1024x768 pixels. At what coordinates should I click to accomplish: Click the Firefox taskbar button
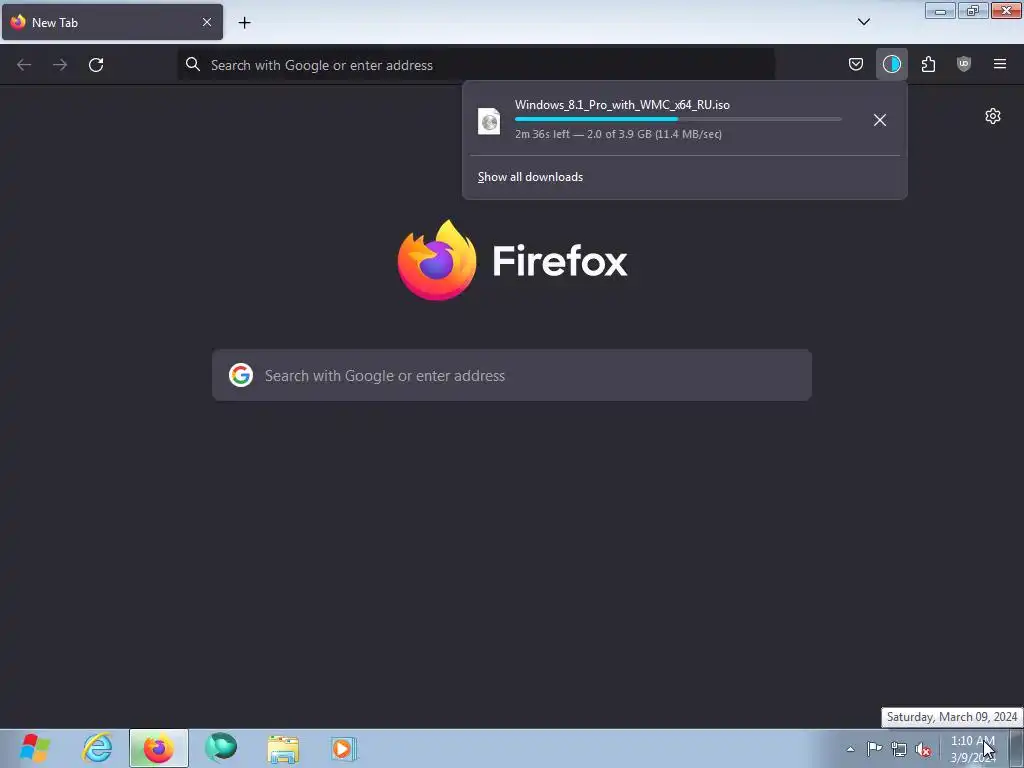point(159,748)
